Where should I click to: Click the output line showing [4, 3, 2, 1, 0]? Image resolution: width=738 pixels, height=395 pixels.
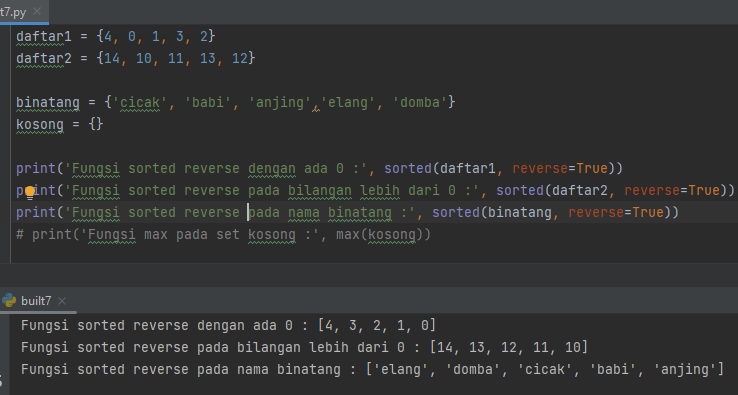point(229,325)
